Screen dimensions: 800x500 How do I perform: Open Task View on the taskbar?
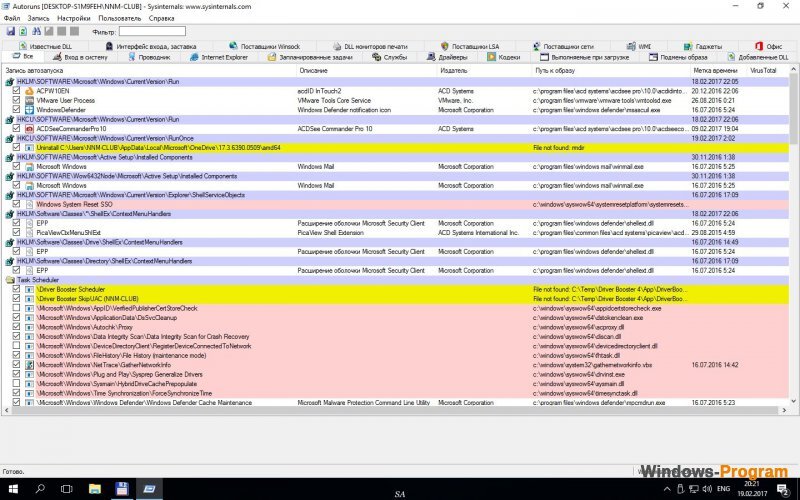(x=66, y=489)
